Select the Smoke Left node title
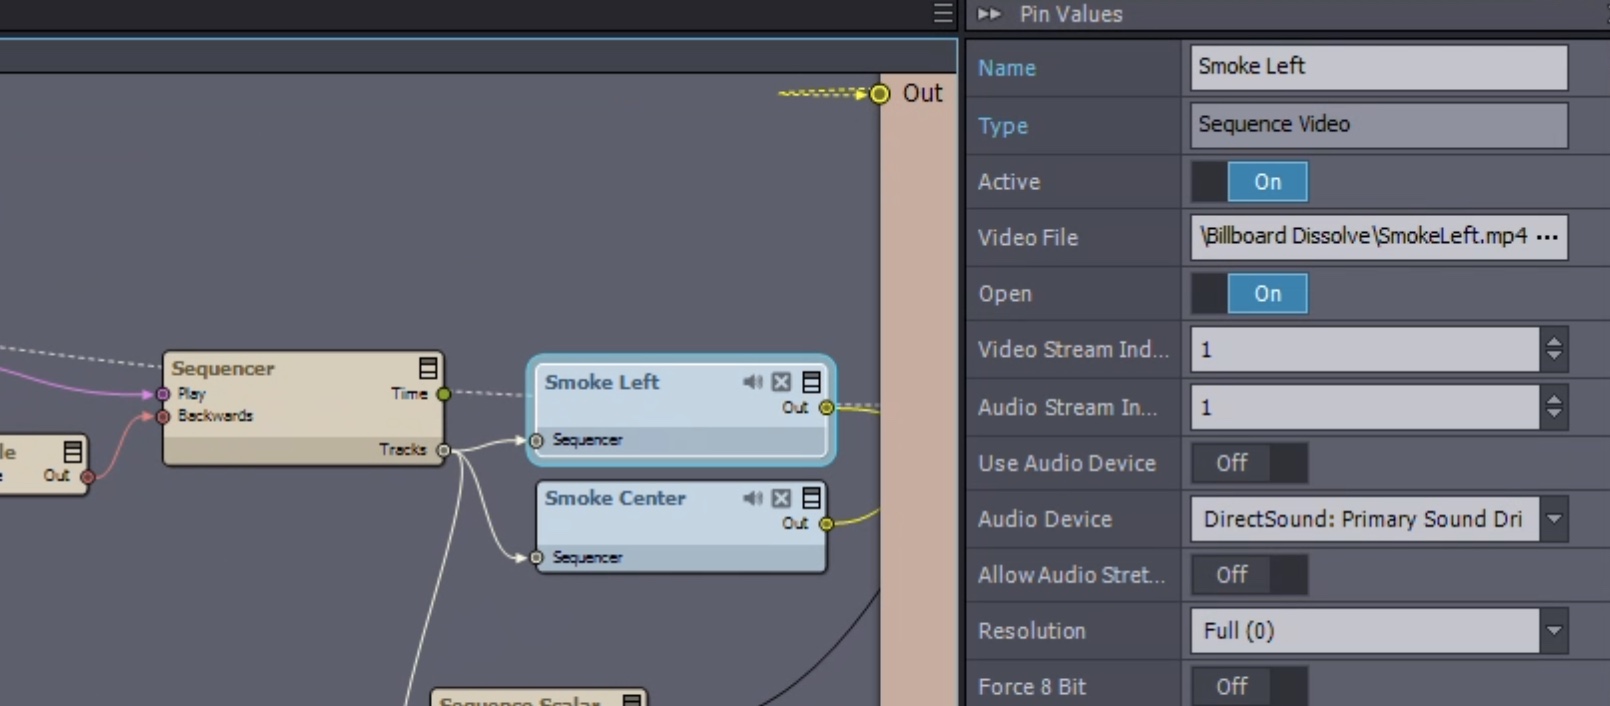Image resolution: width=1610 pixels, height=706 pixels. 601,382
